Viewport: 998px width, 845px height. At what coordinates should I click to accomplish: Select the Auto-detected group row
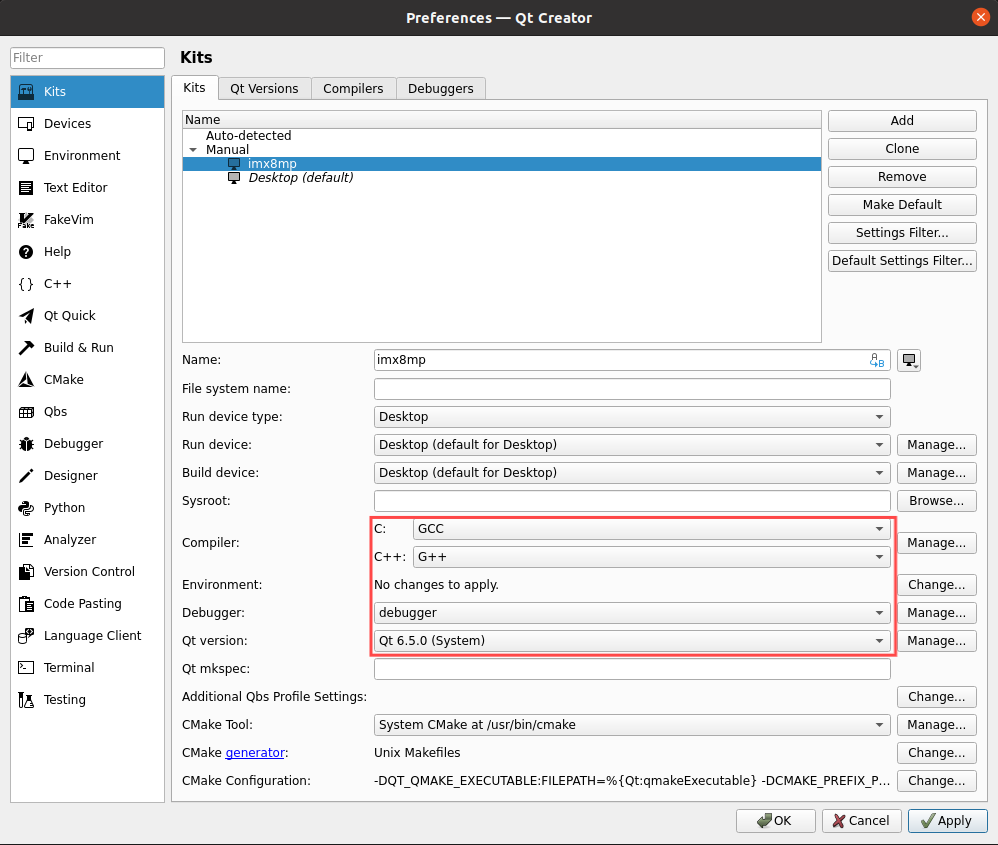point(502,136)
